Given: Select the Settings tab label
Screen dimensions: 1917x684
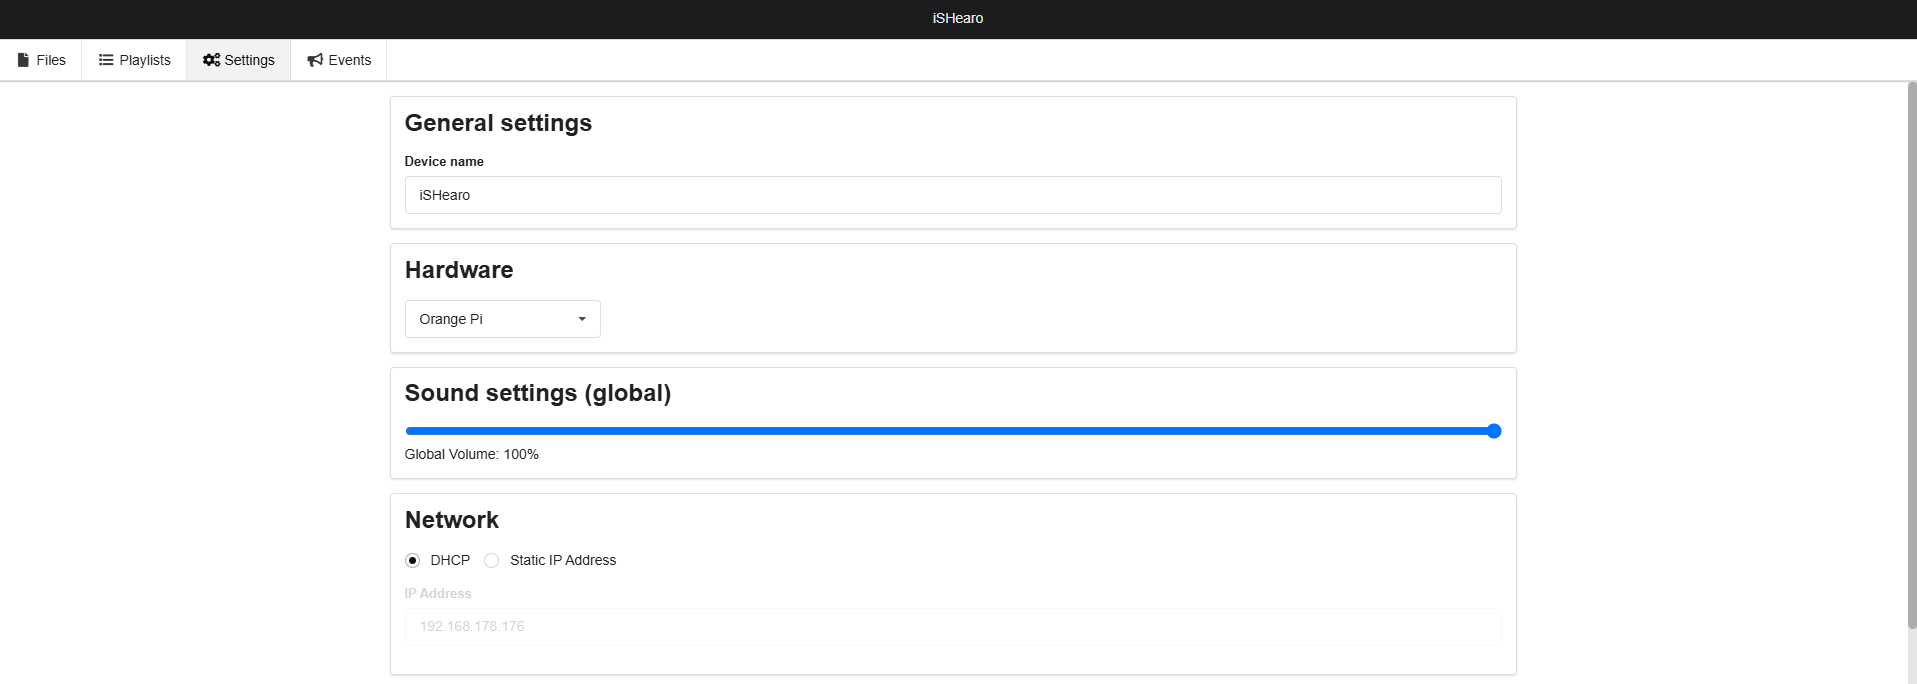Looking at the screenshot, I should [x=249, y=60].
